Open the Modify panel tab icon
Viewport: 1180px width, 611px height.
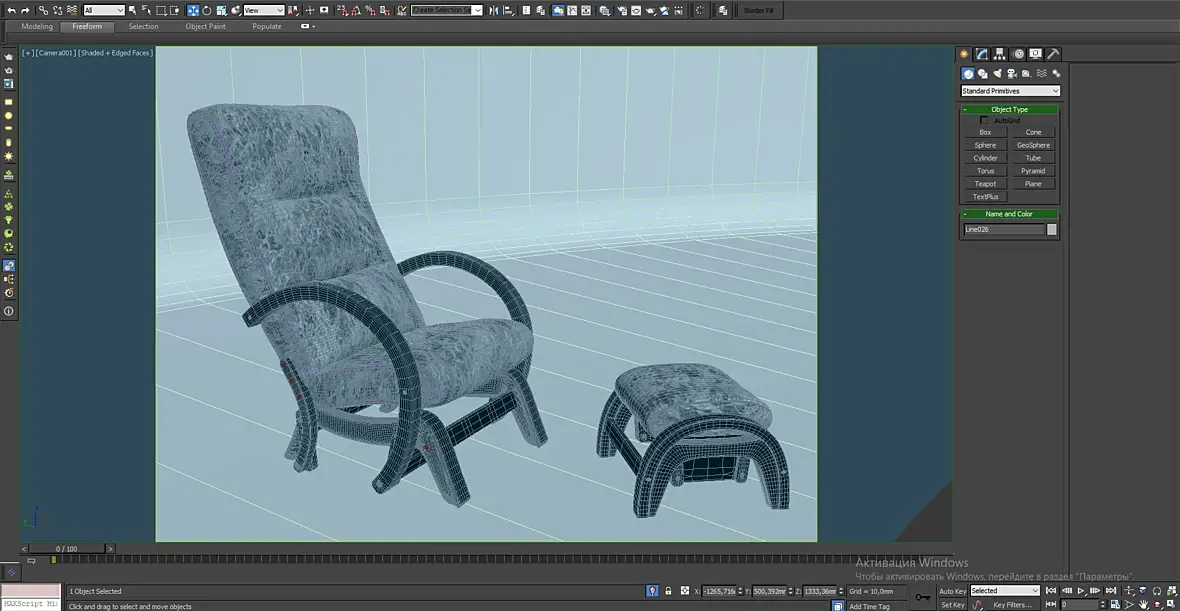tap(982, 54)
